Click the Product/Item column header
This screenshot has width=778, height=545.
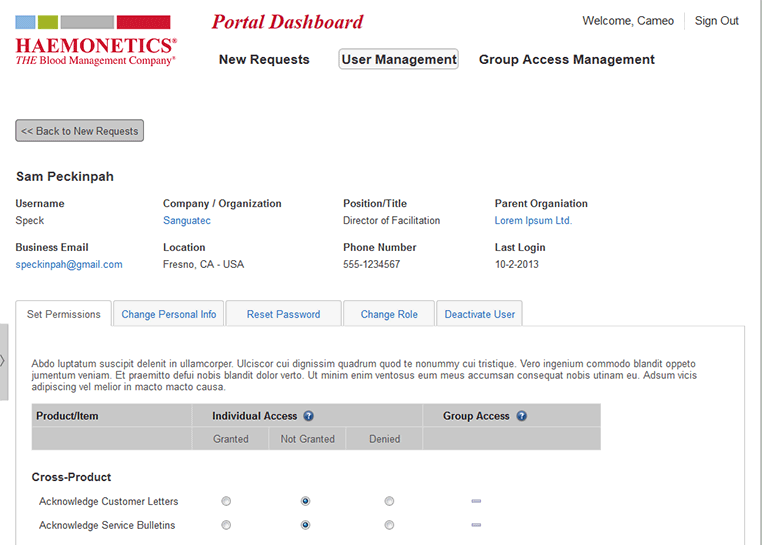coord(67,416)
